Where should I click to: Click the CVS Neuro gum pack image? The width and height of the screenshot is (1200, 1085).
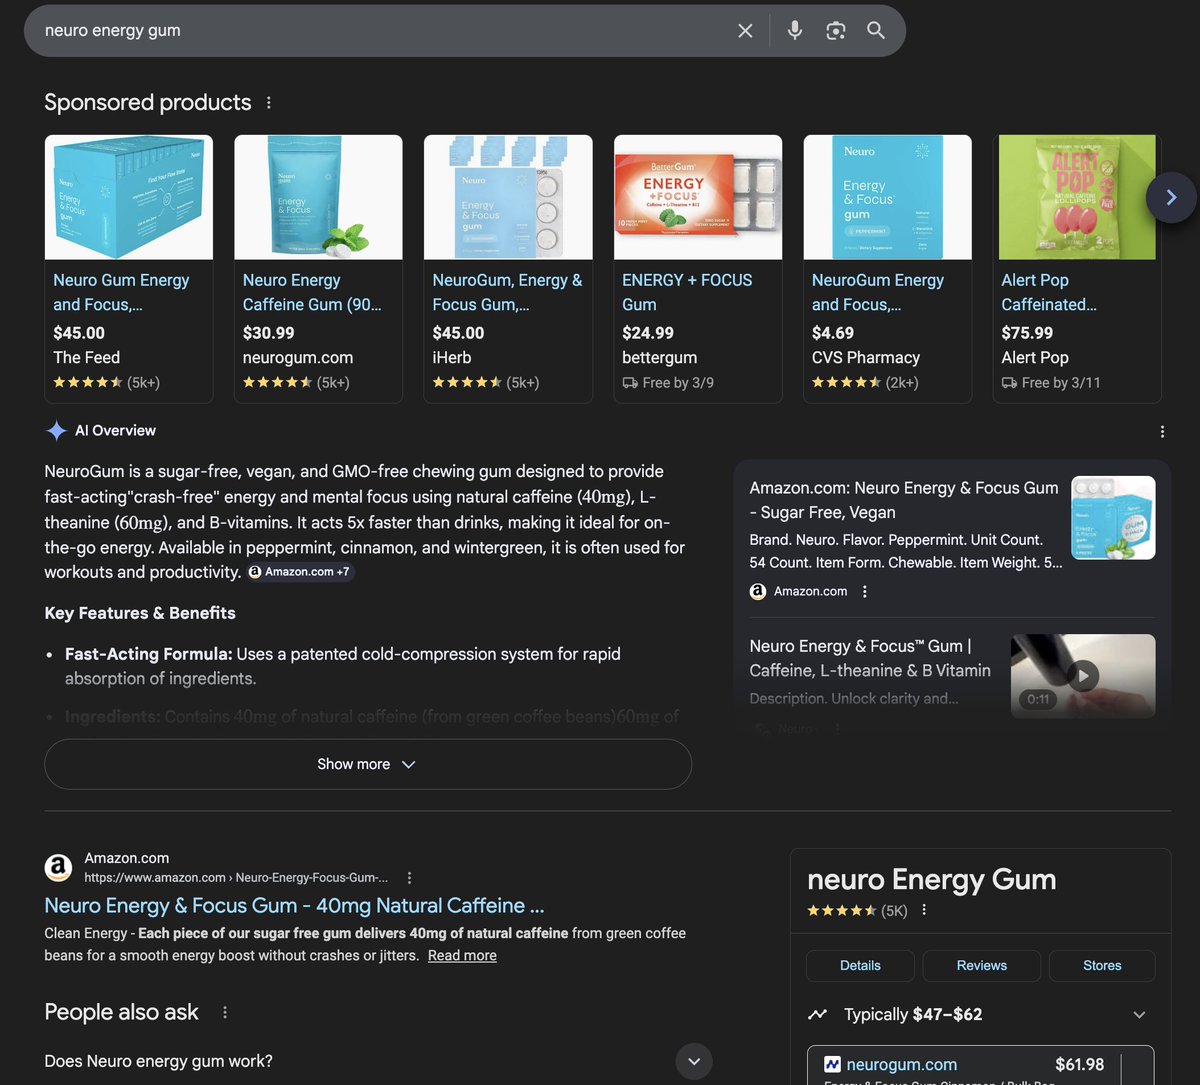click(888, 197)
